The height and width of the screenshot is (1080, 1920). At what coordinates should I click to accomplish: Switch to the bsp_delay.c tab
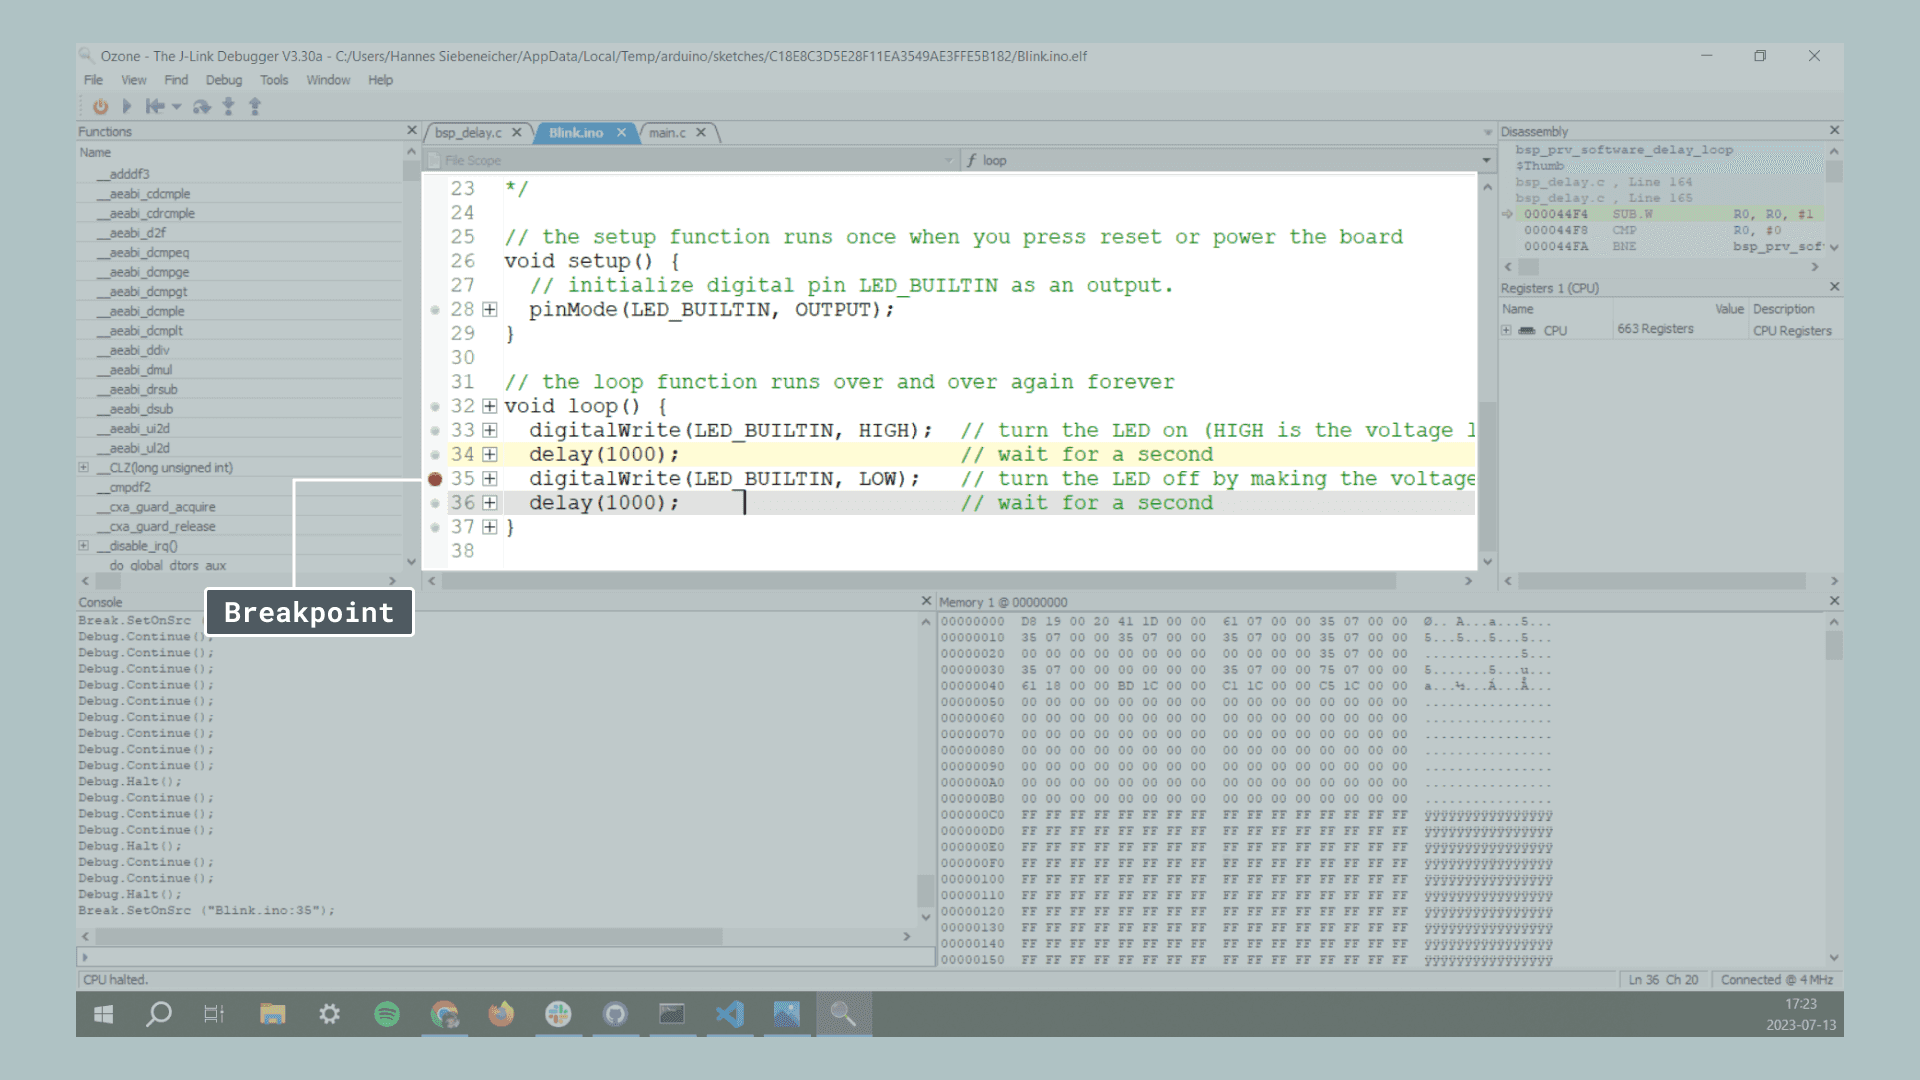(468, 132)
